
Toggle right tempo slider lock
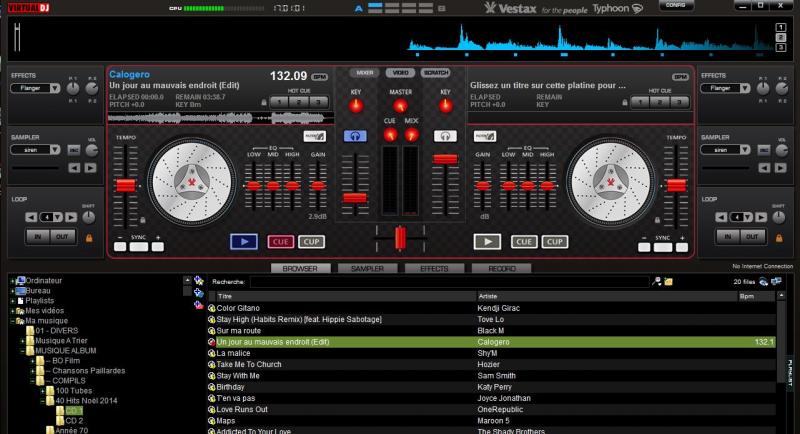coord(657,220)
